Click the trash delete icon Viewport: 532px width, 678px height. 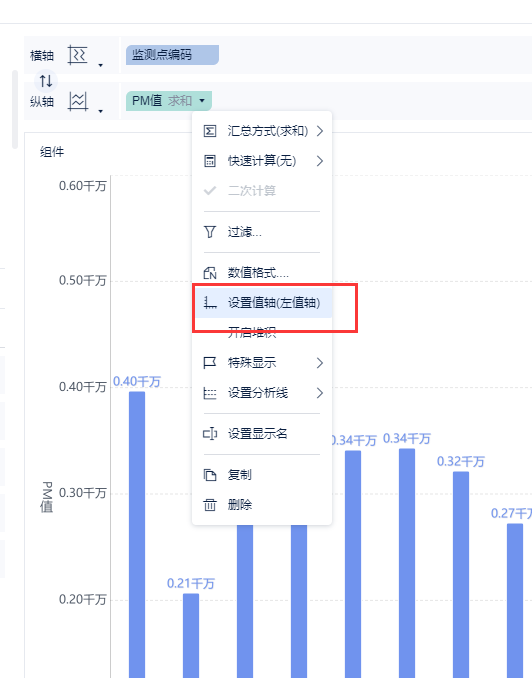point(210,505)
